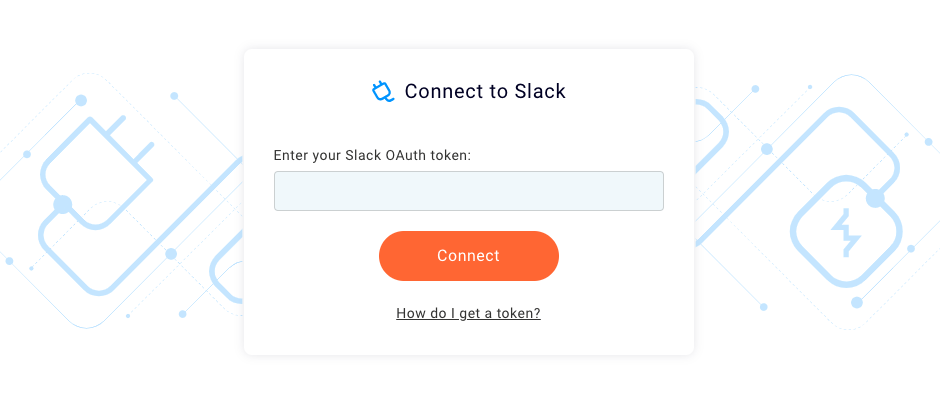
Task: Click the lightning bolt illustration on the right
Action: tap(846, 234)
